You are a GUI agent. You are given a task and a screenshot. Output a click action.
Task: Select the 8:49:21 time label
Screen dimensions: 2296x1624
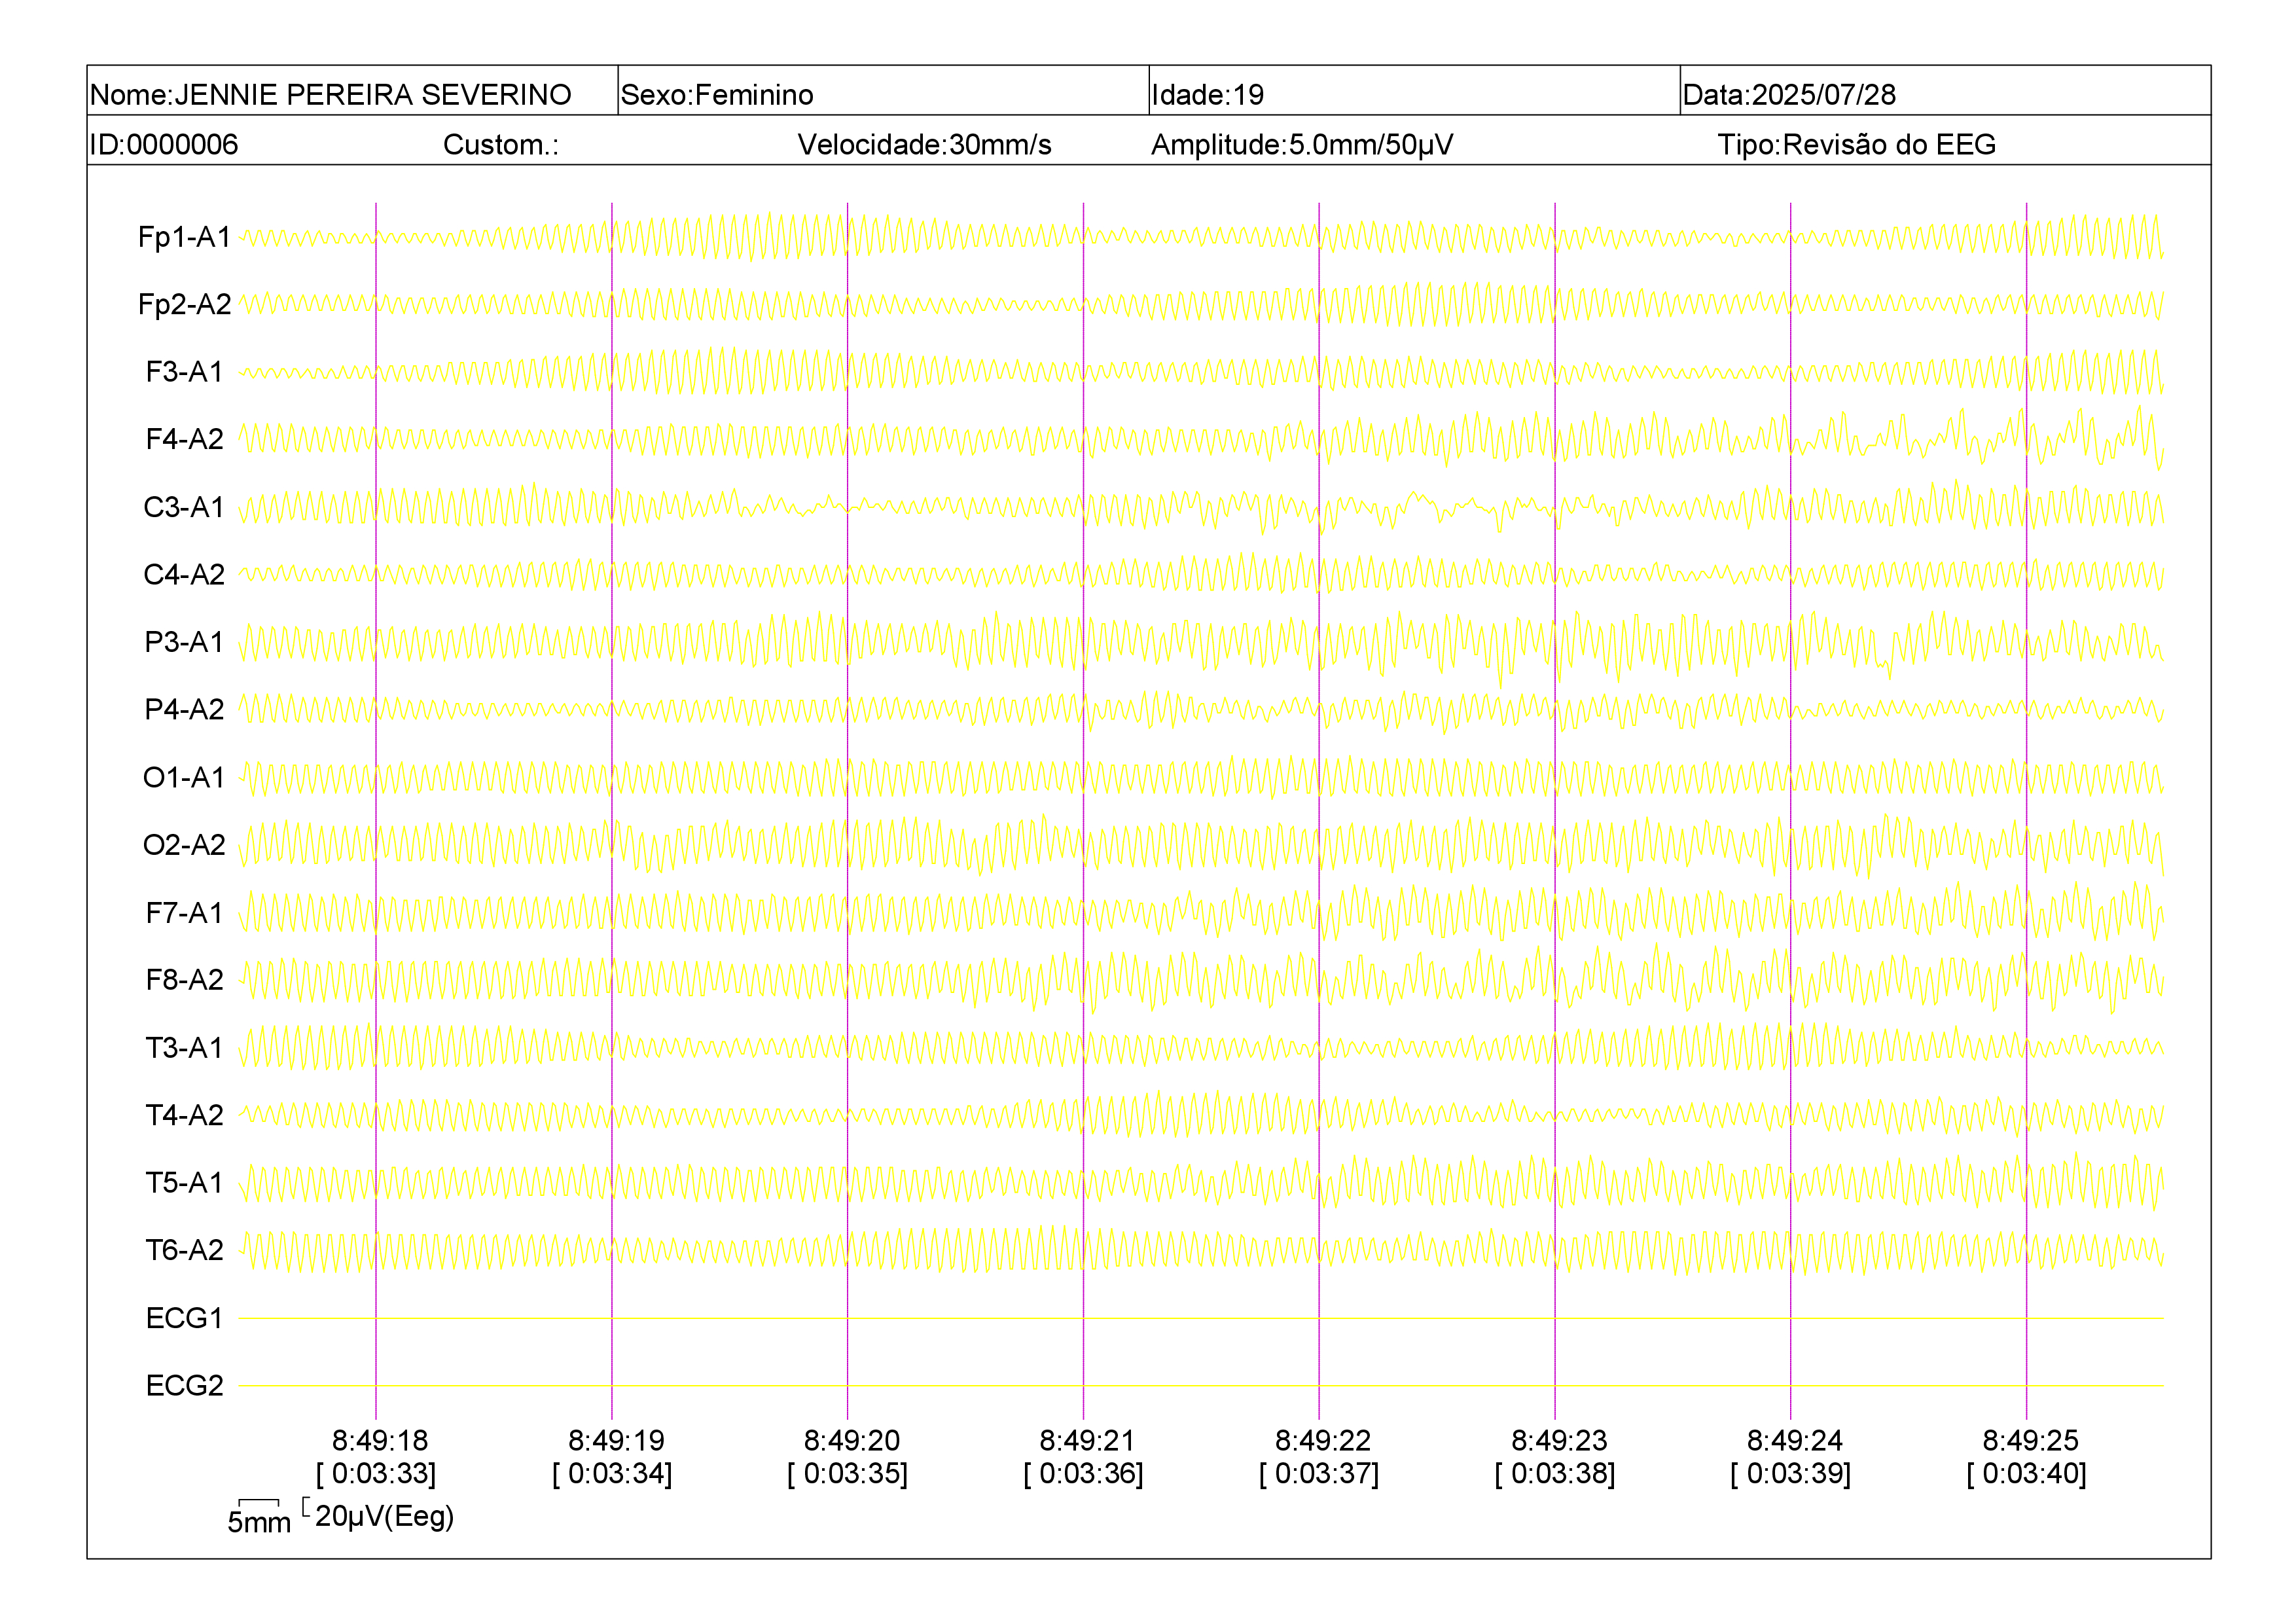pos(1087,1441)
